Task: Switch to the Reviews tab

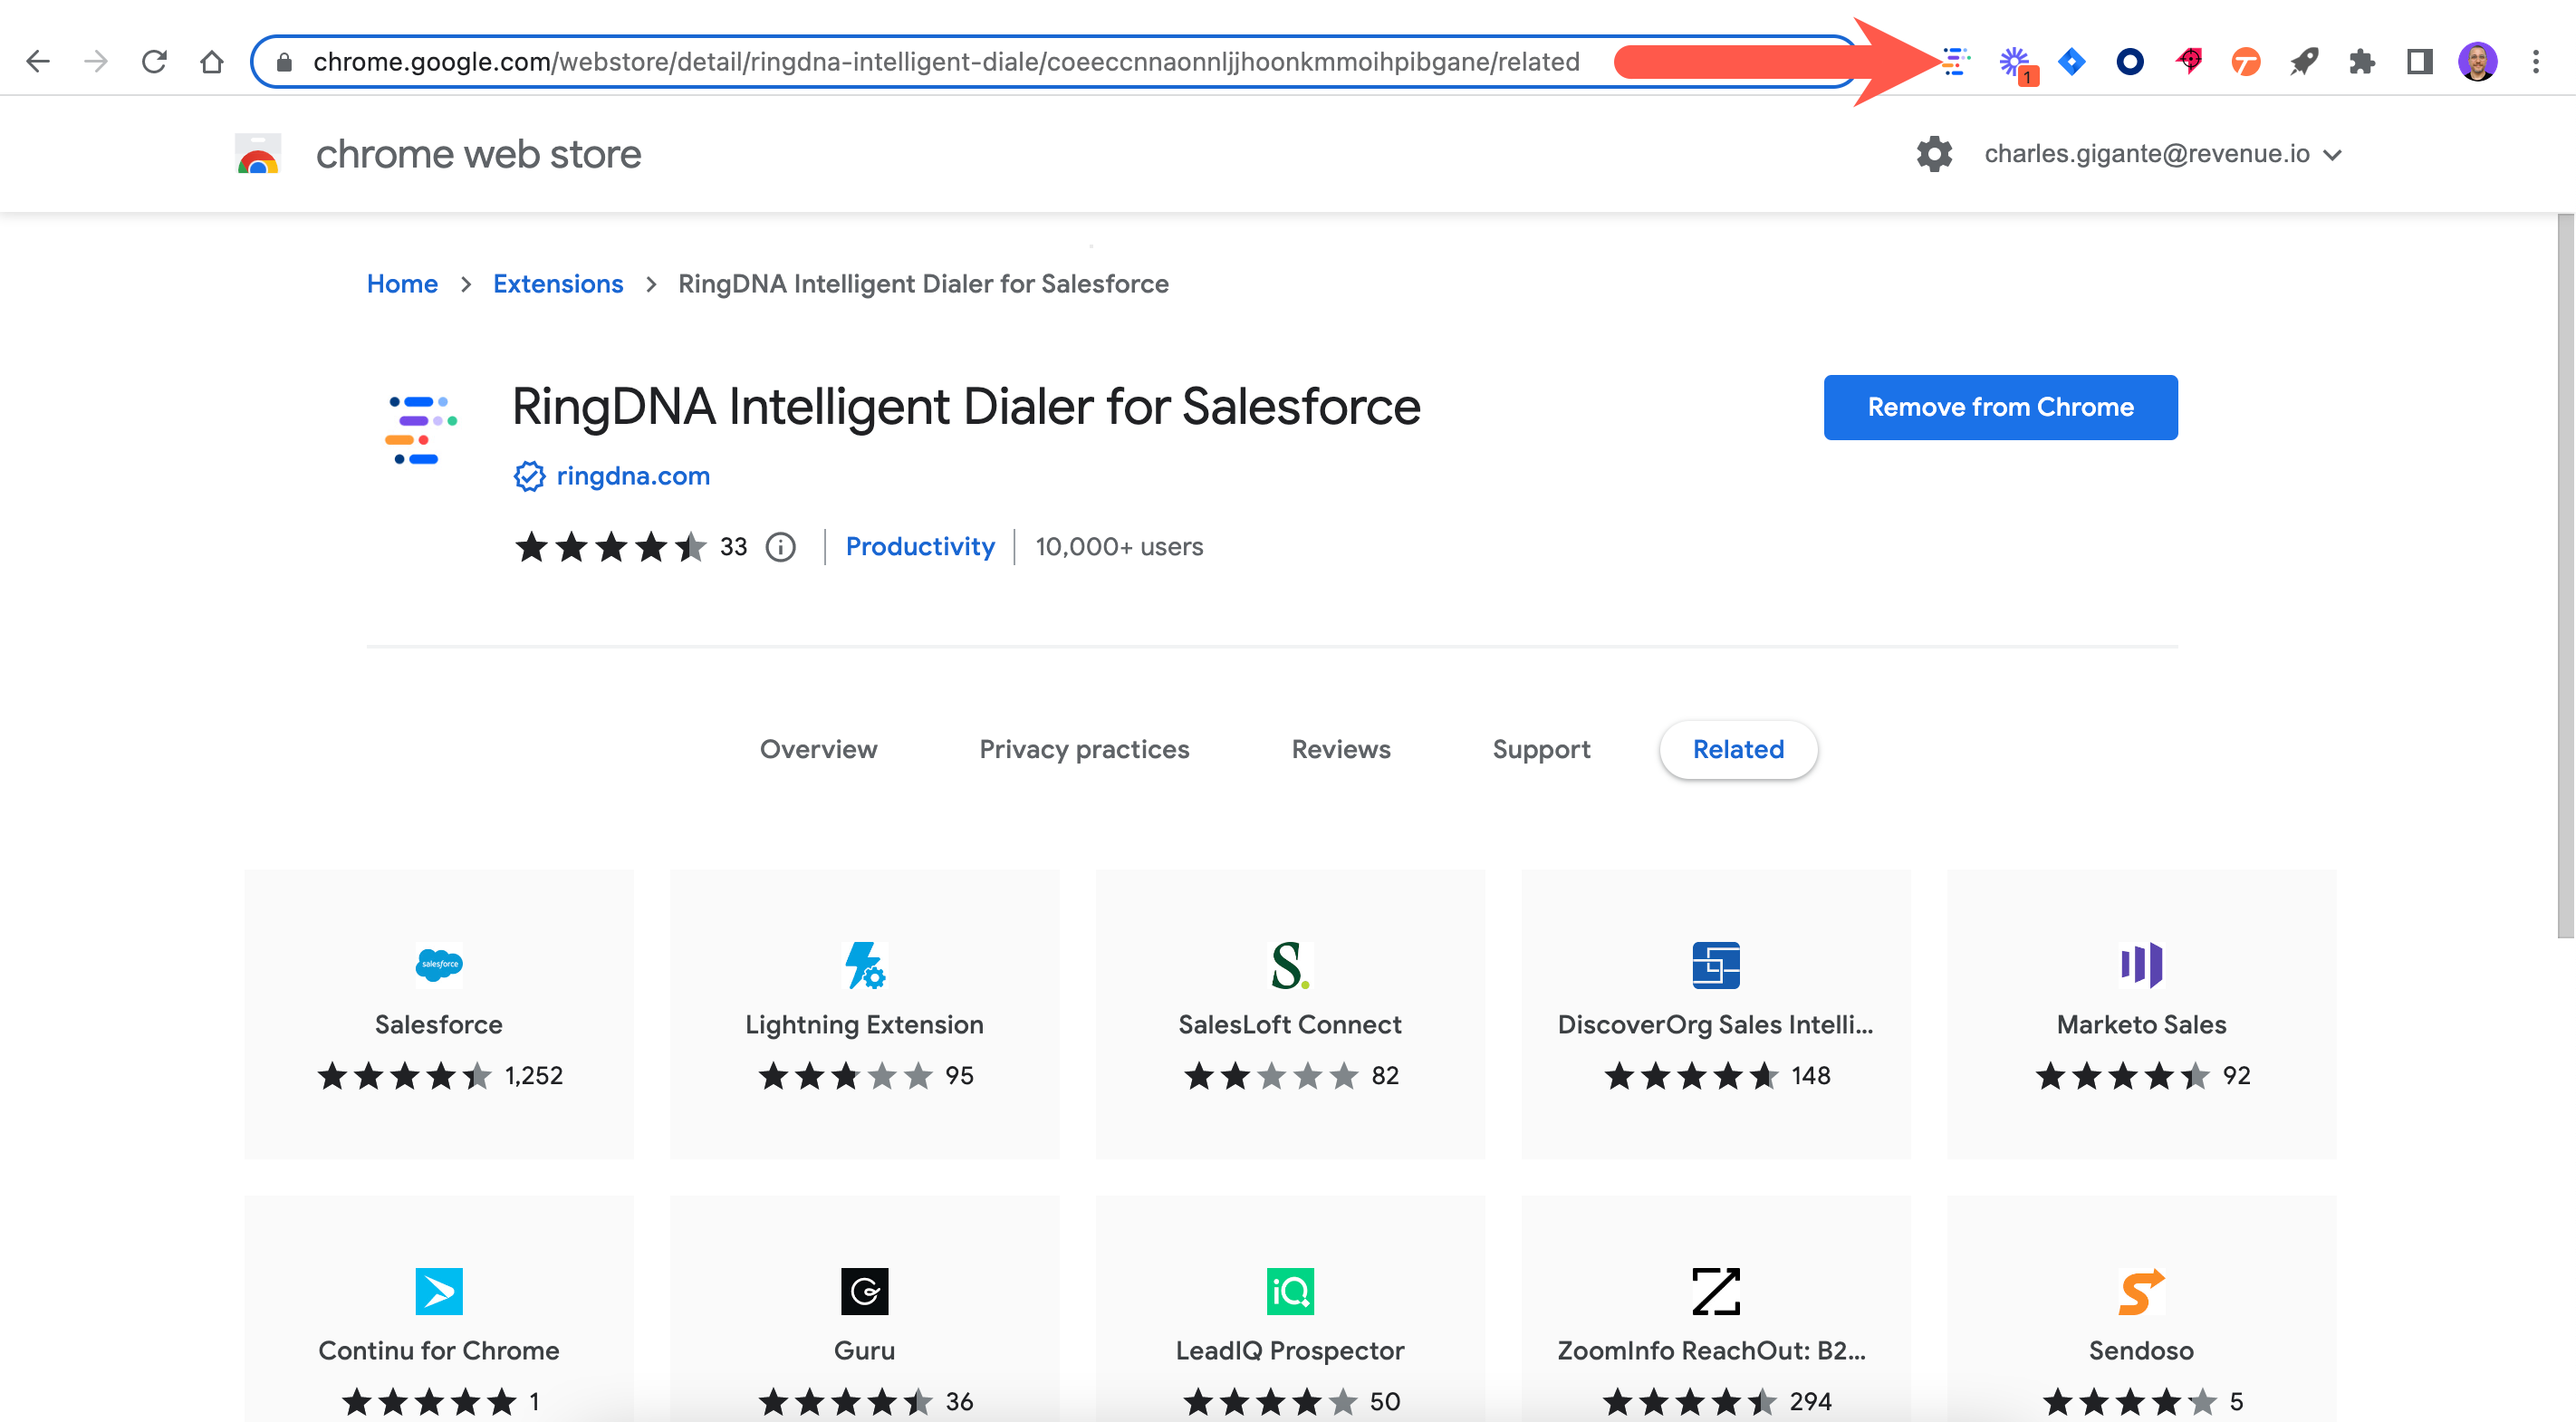Action: (1340, 749)
